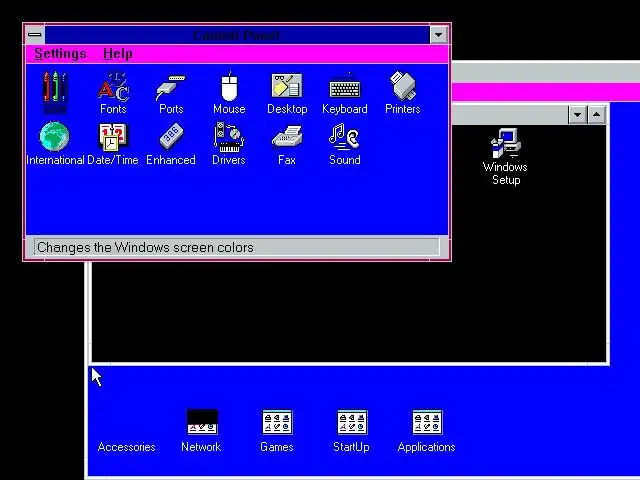Click the Control Panel title bar

click(x=237, y=35)
